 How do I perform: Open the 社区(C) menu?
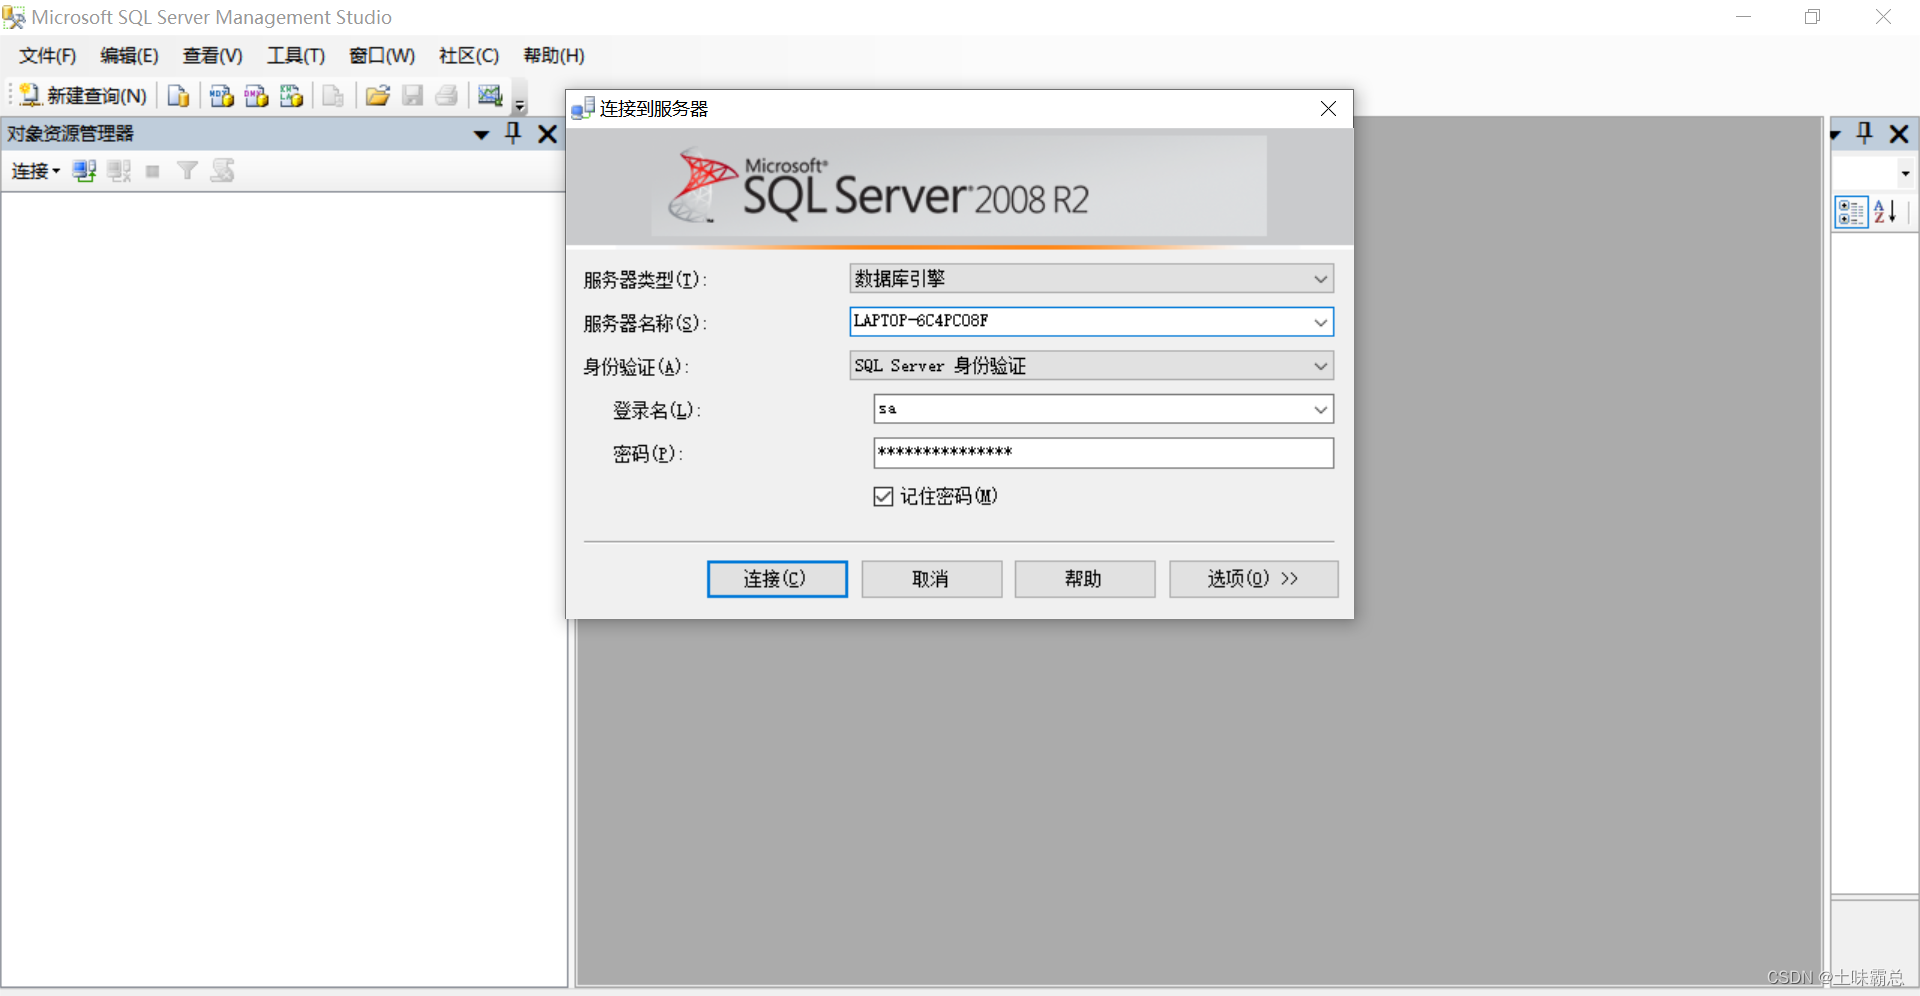(x=468, y=56)
